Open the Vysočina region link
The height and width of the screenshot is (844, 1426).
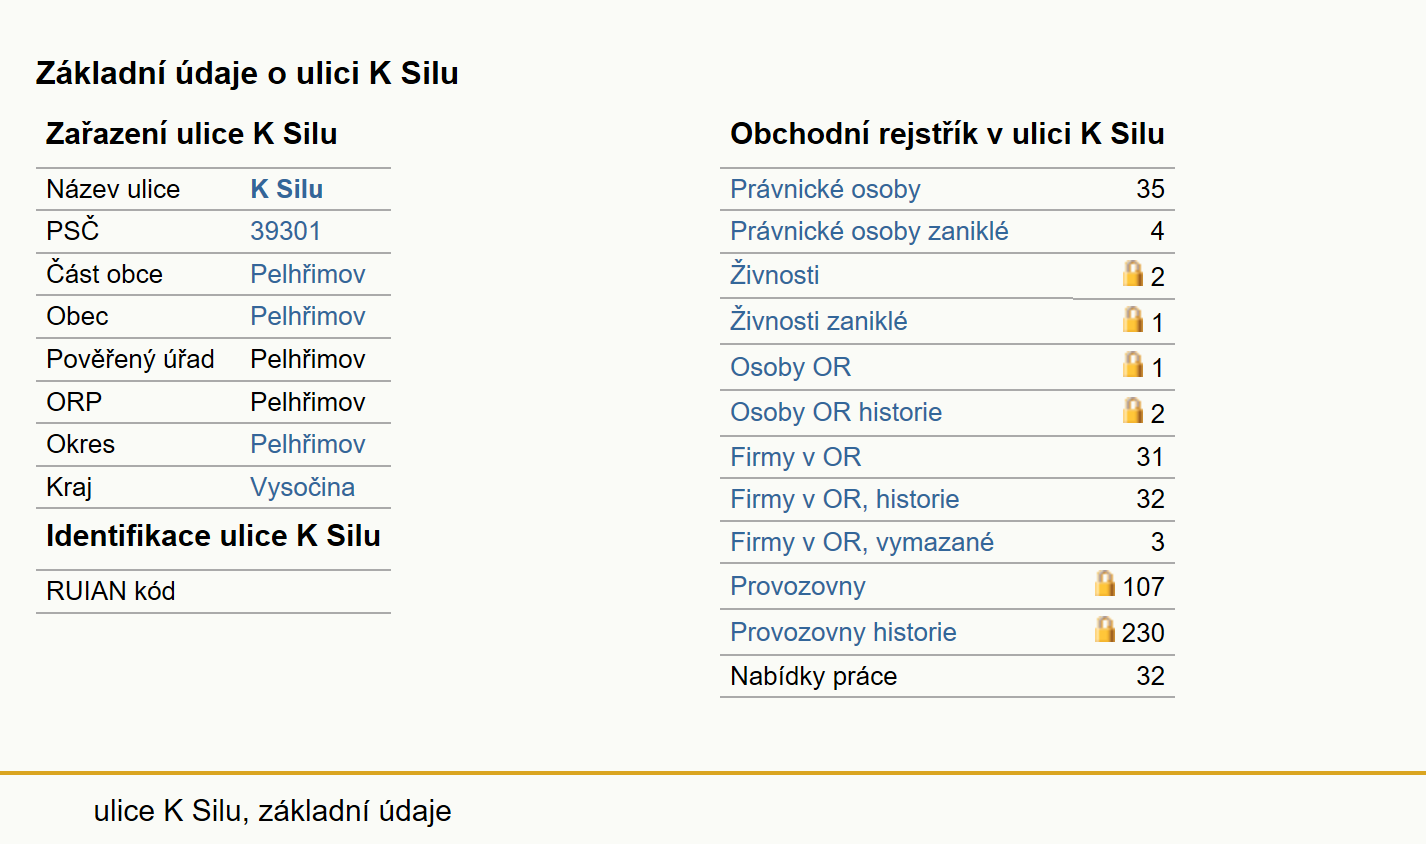(x=302, y=487)
